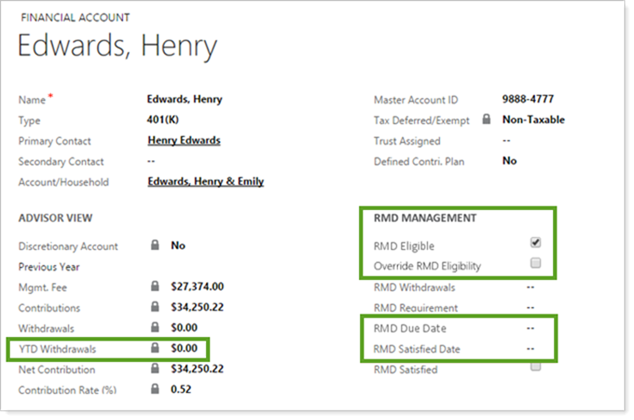This screenshot has width=634, height=420.
Task: Click the YTD Withdrawals lock icon
Action: (x=155, y=349)
